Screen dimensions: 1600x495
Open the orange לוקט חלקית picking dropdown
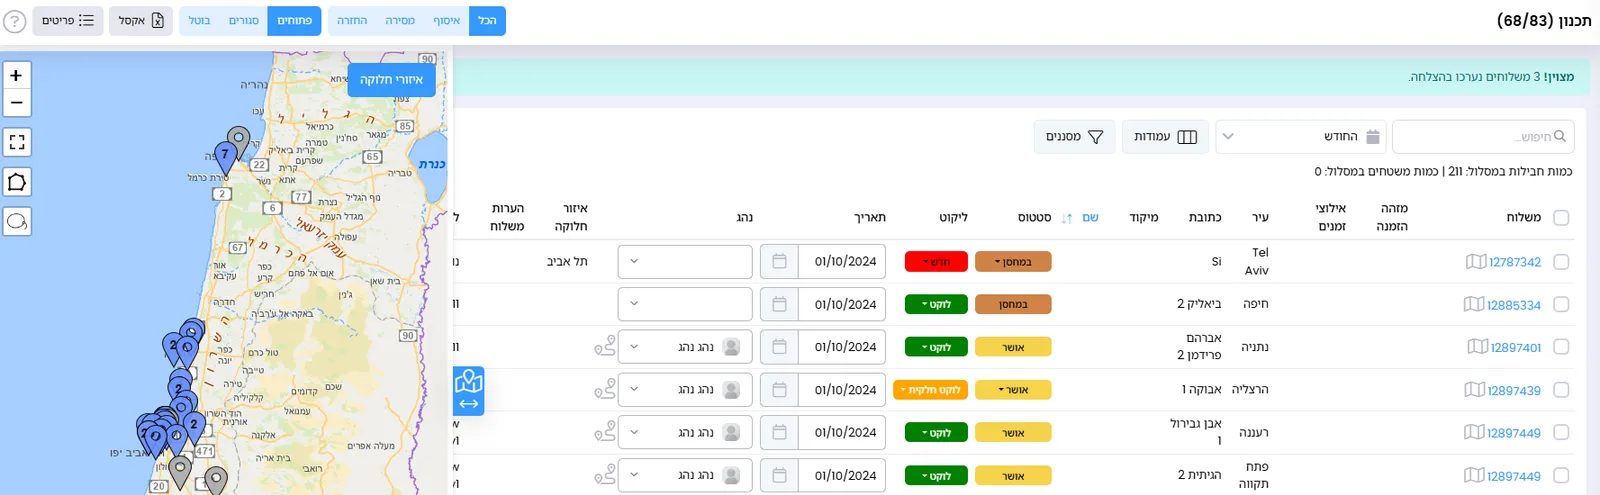[x=930, y=390]
